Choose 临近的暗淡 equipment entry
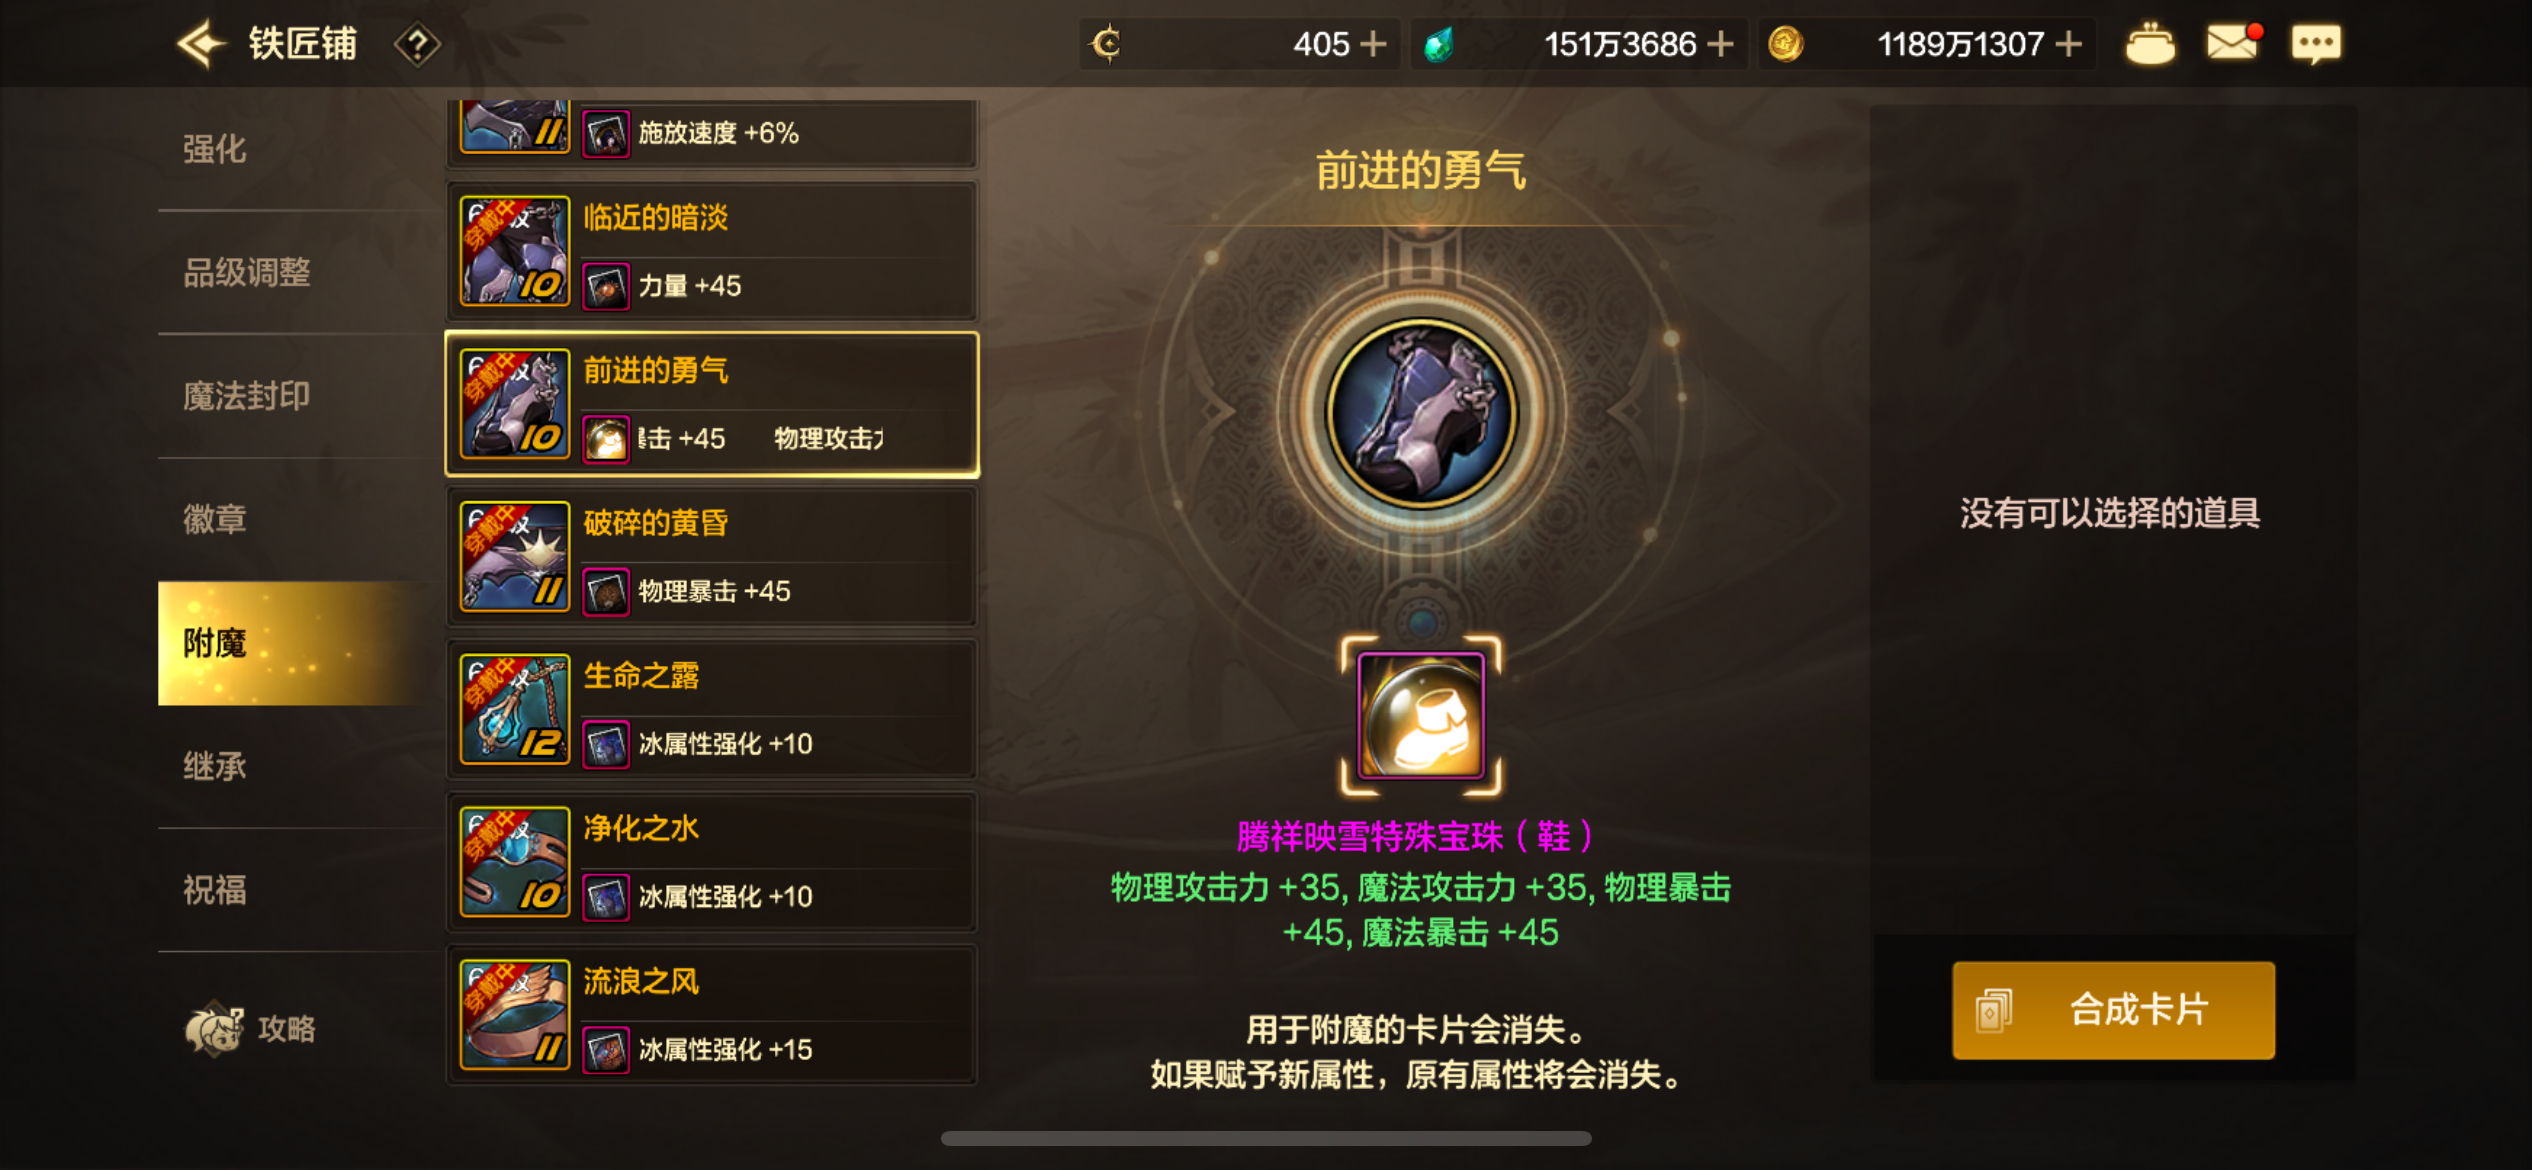This screenshot has width=2532, height=1170. (x=712, y=252)
